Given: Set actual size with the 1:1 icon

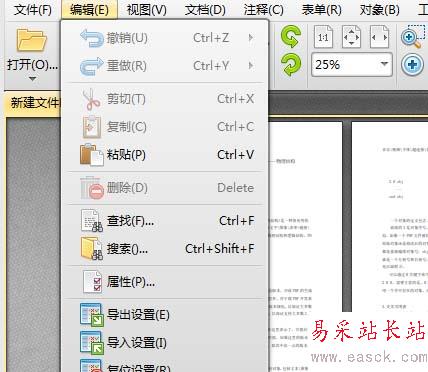Looking at the screenshot, I should tap(323, 37).
